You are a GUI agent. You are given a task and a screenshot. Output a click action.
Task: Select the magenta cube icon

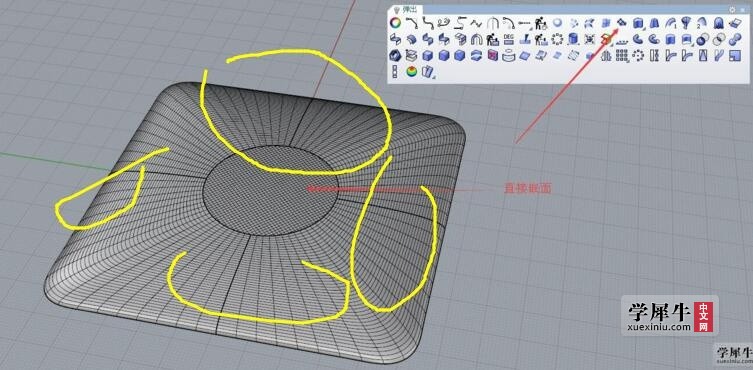pos(493,55)
